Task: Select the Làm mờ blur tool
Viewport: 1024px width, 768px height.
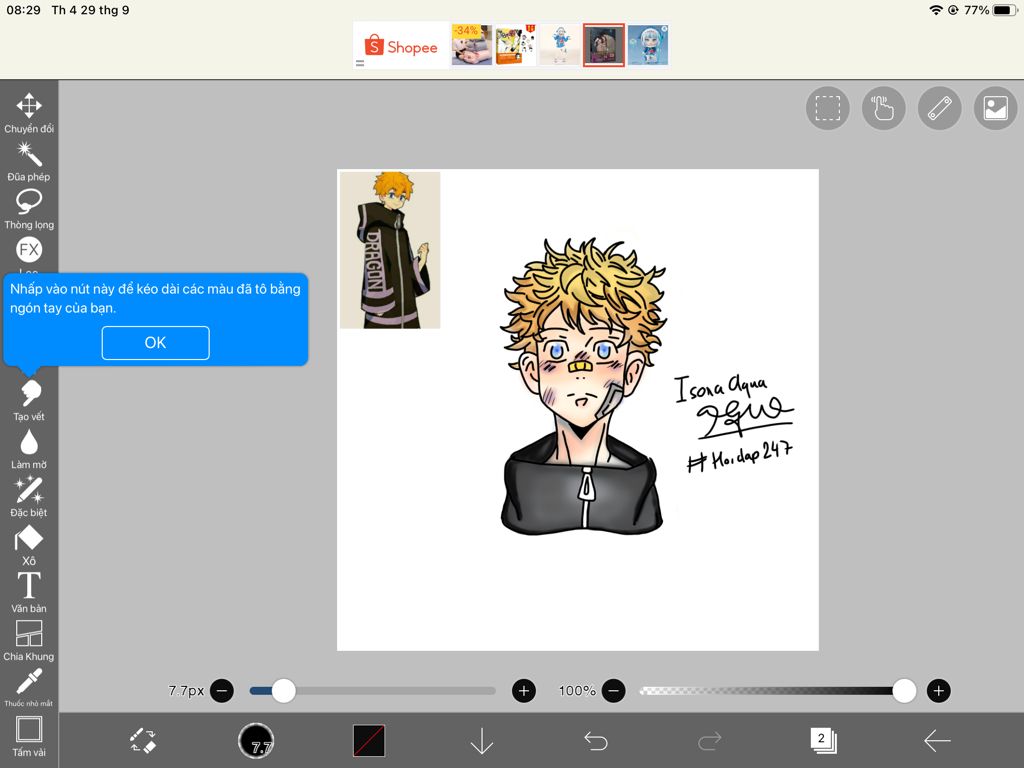Action: pos(29,449)
